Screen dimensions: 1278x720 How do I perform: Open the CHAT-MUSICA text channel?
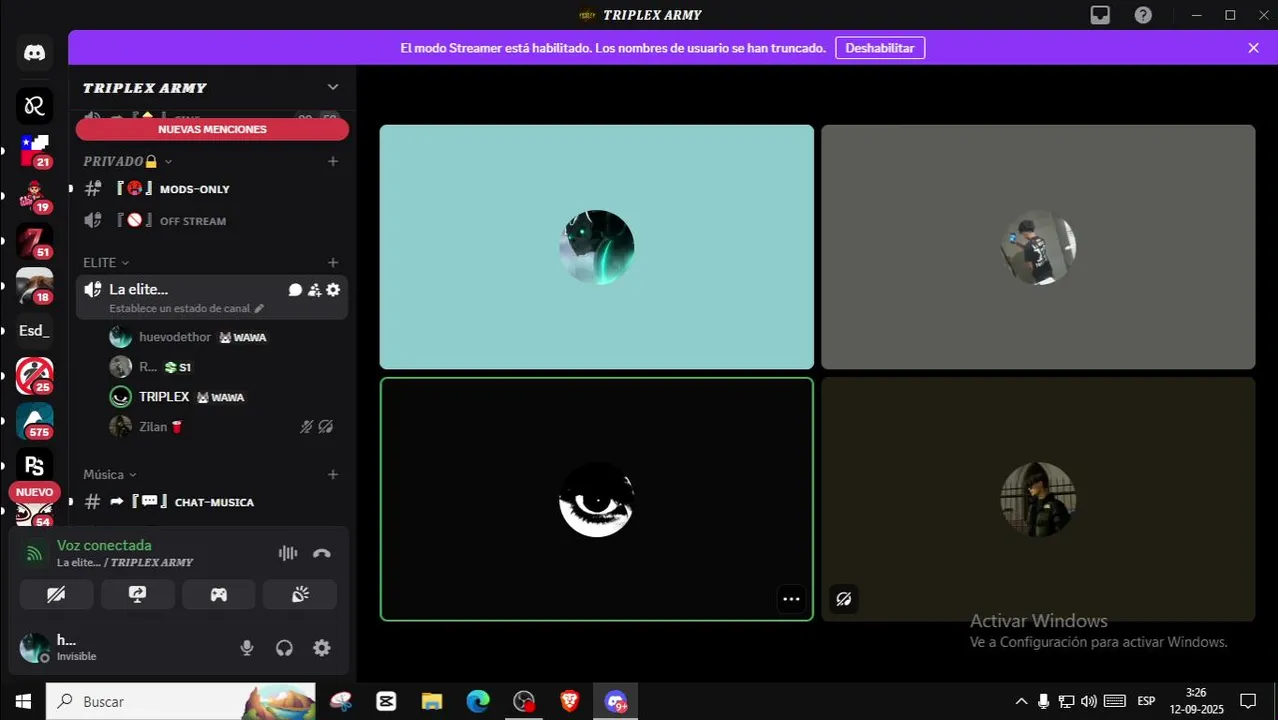[x=212, y=502]
